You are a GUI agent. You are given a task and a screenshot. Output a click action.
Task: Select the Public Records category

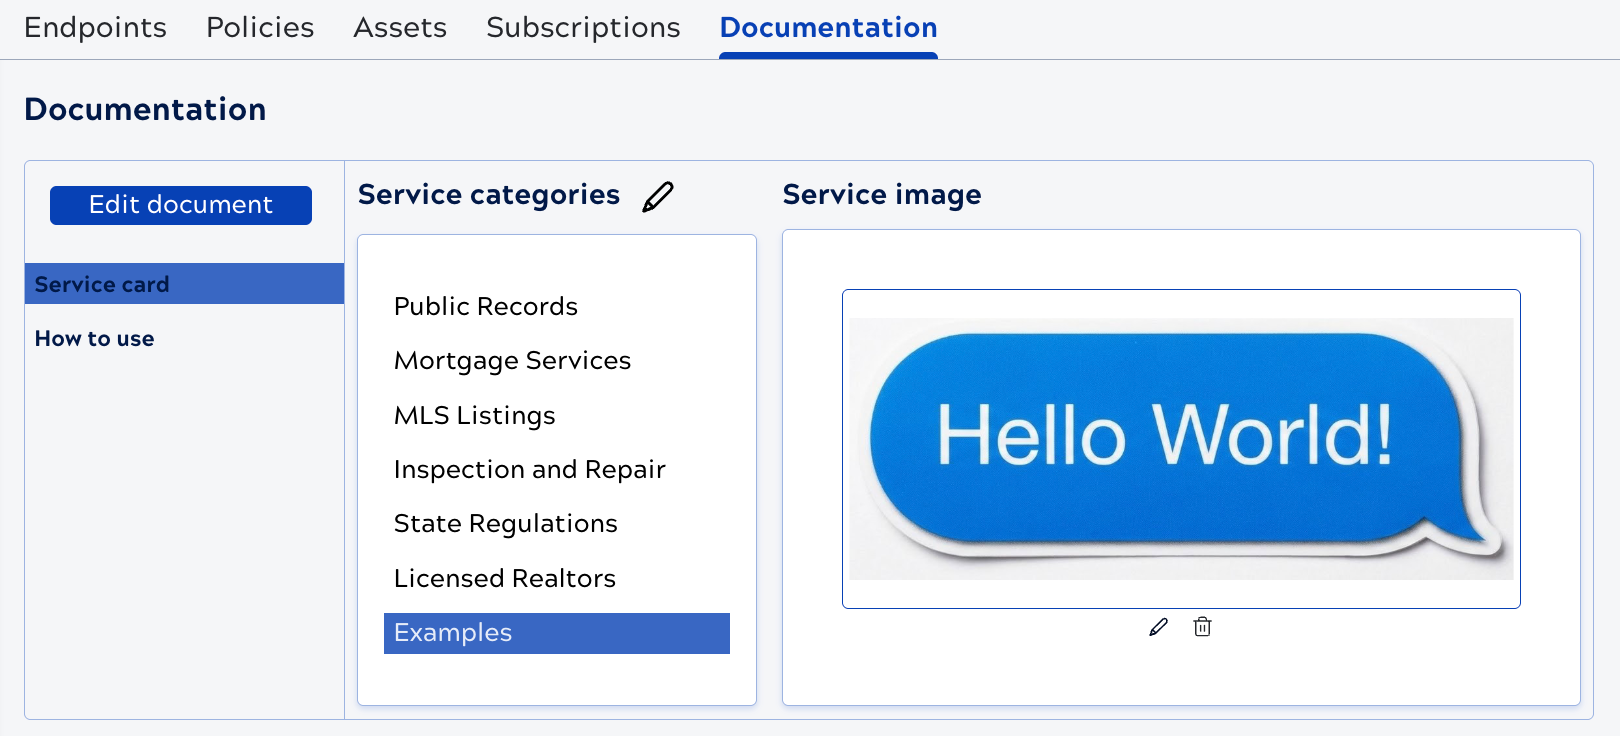486,306
